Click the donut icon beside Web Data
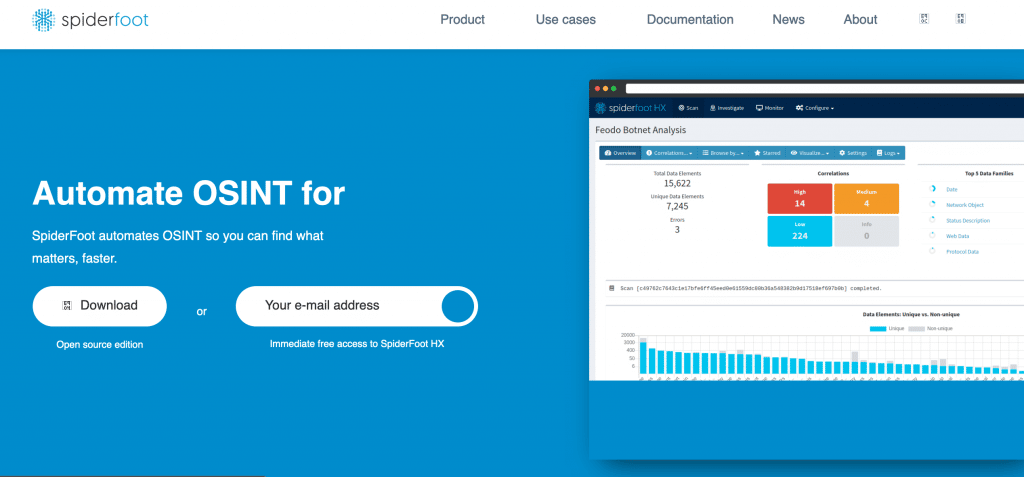 pyautogui.click(x=932, y=235)
